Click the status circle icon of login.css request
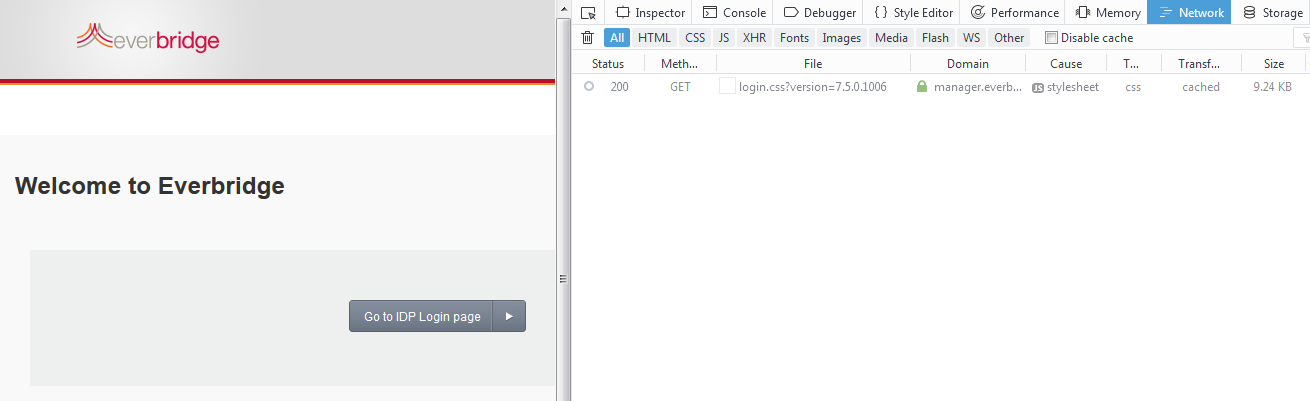This screenshot has width=1310, height=401. [x=589, y=87]
